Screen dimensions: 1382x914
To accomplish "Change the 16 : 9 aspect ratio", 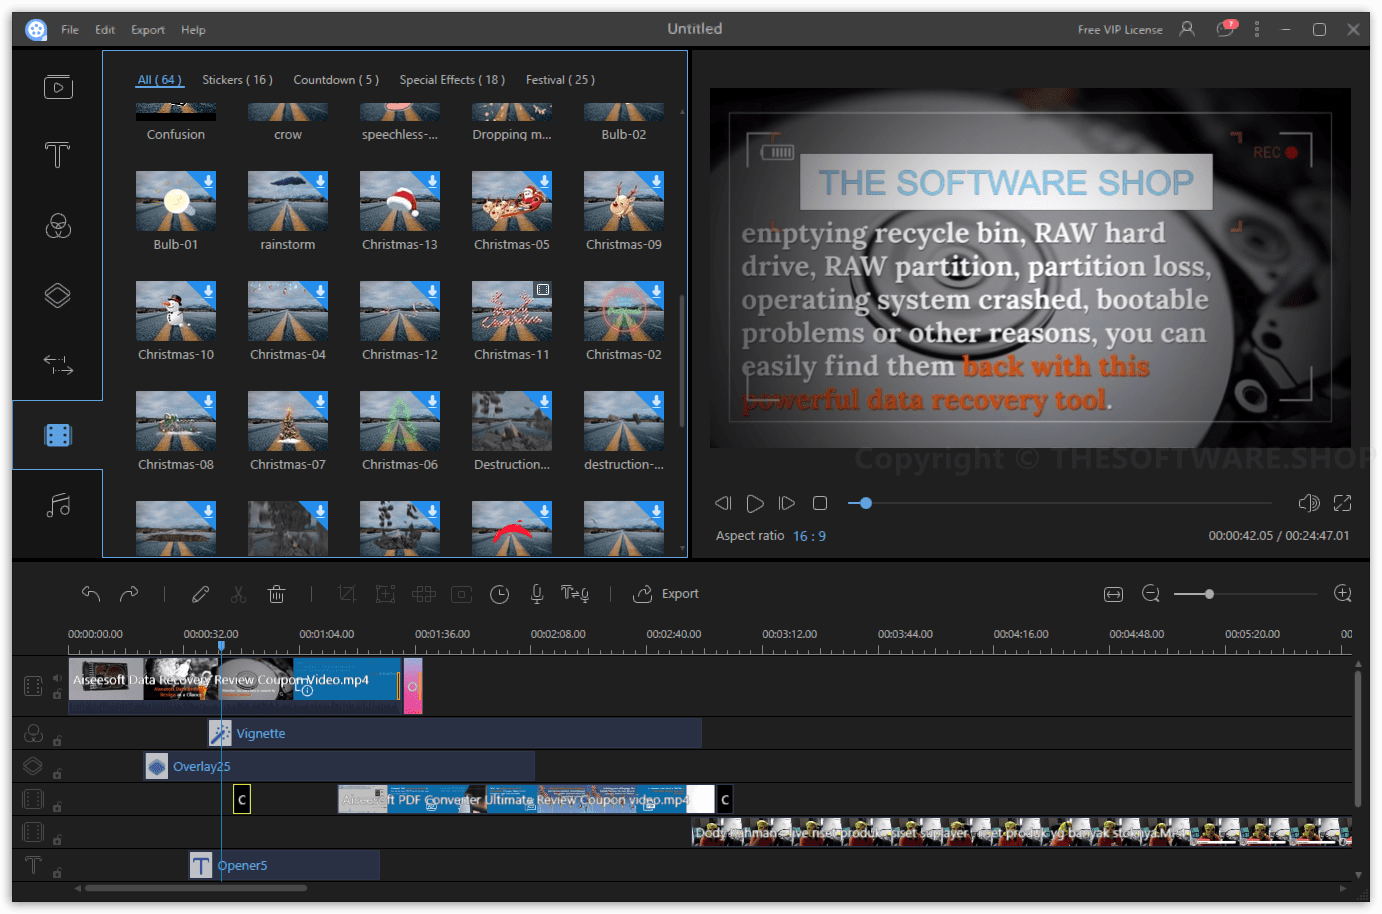I will 809,536.
